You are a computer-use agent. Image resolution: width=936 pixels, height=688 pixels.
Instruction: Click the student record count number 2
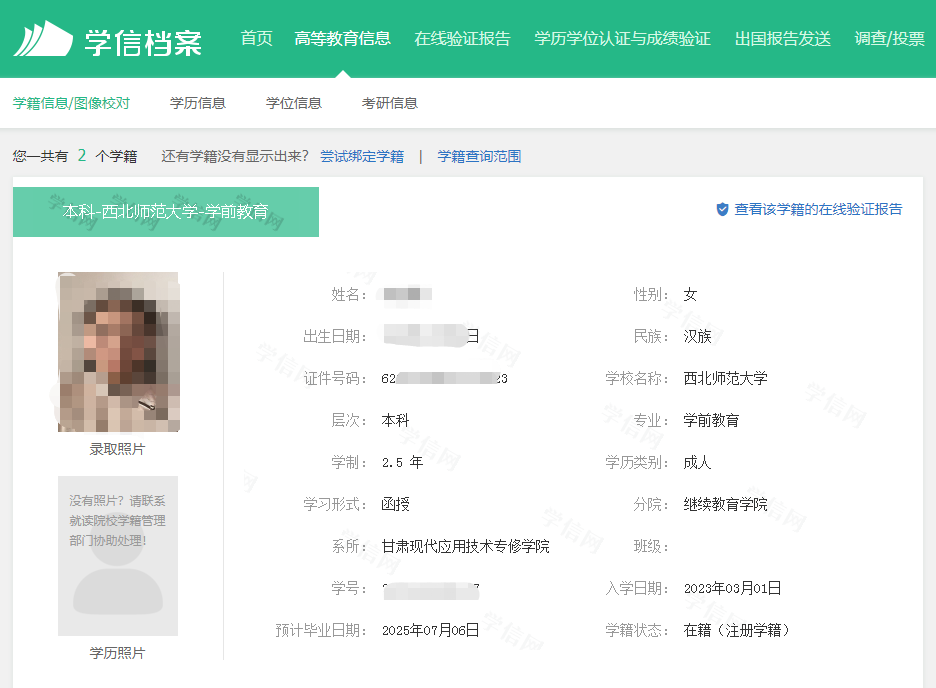click(x=82, y=156)
